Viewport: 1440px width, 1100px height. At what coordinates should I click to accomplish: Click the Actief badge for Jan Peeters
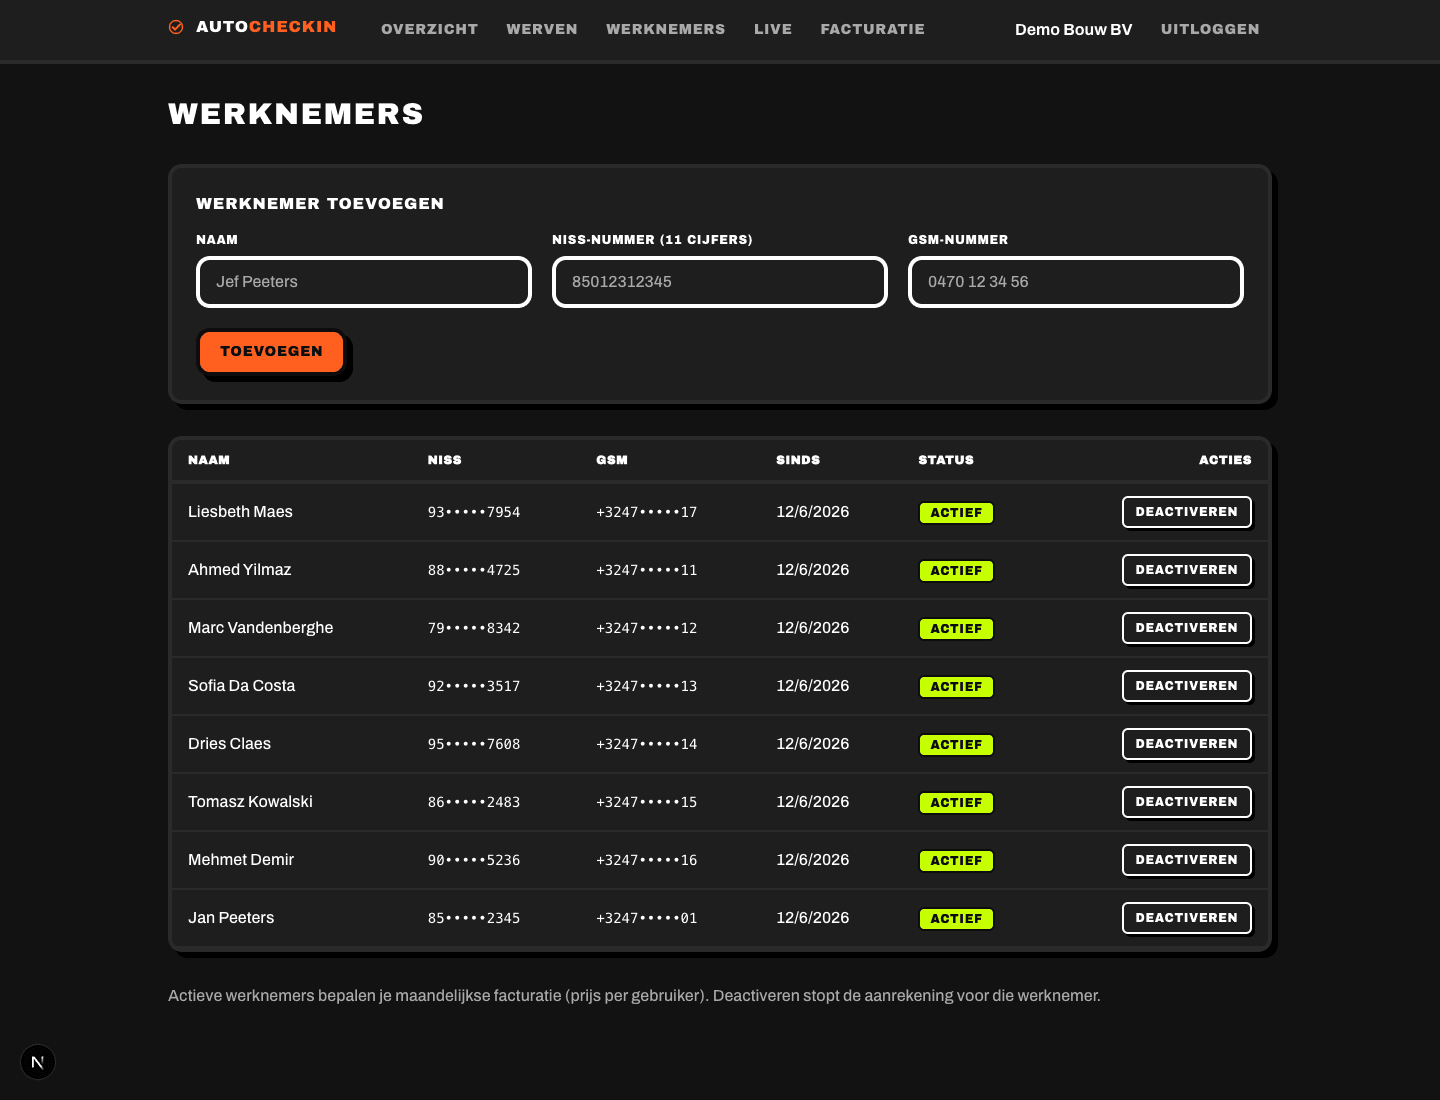956,919
